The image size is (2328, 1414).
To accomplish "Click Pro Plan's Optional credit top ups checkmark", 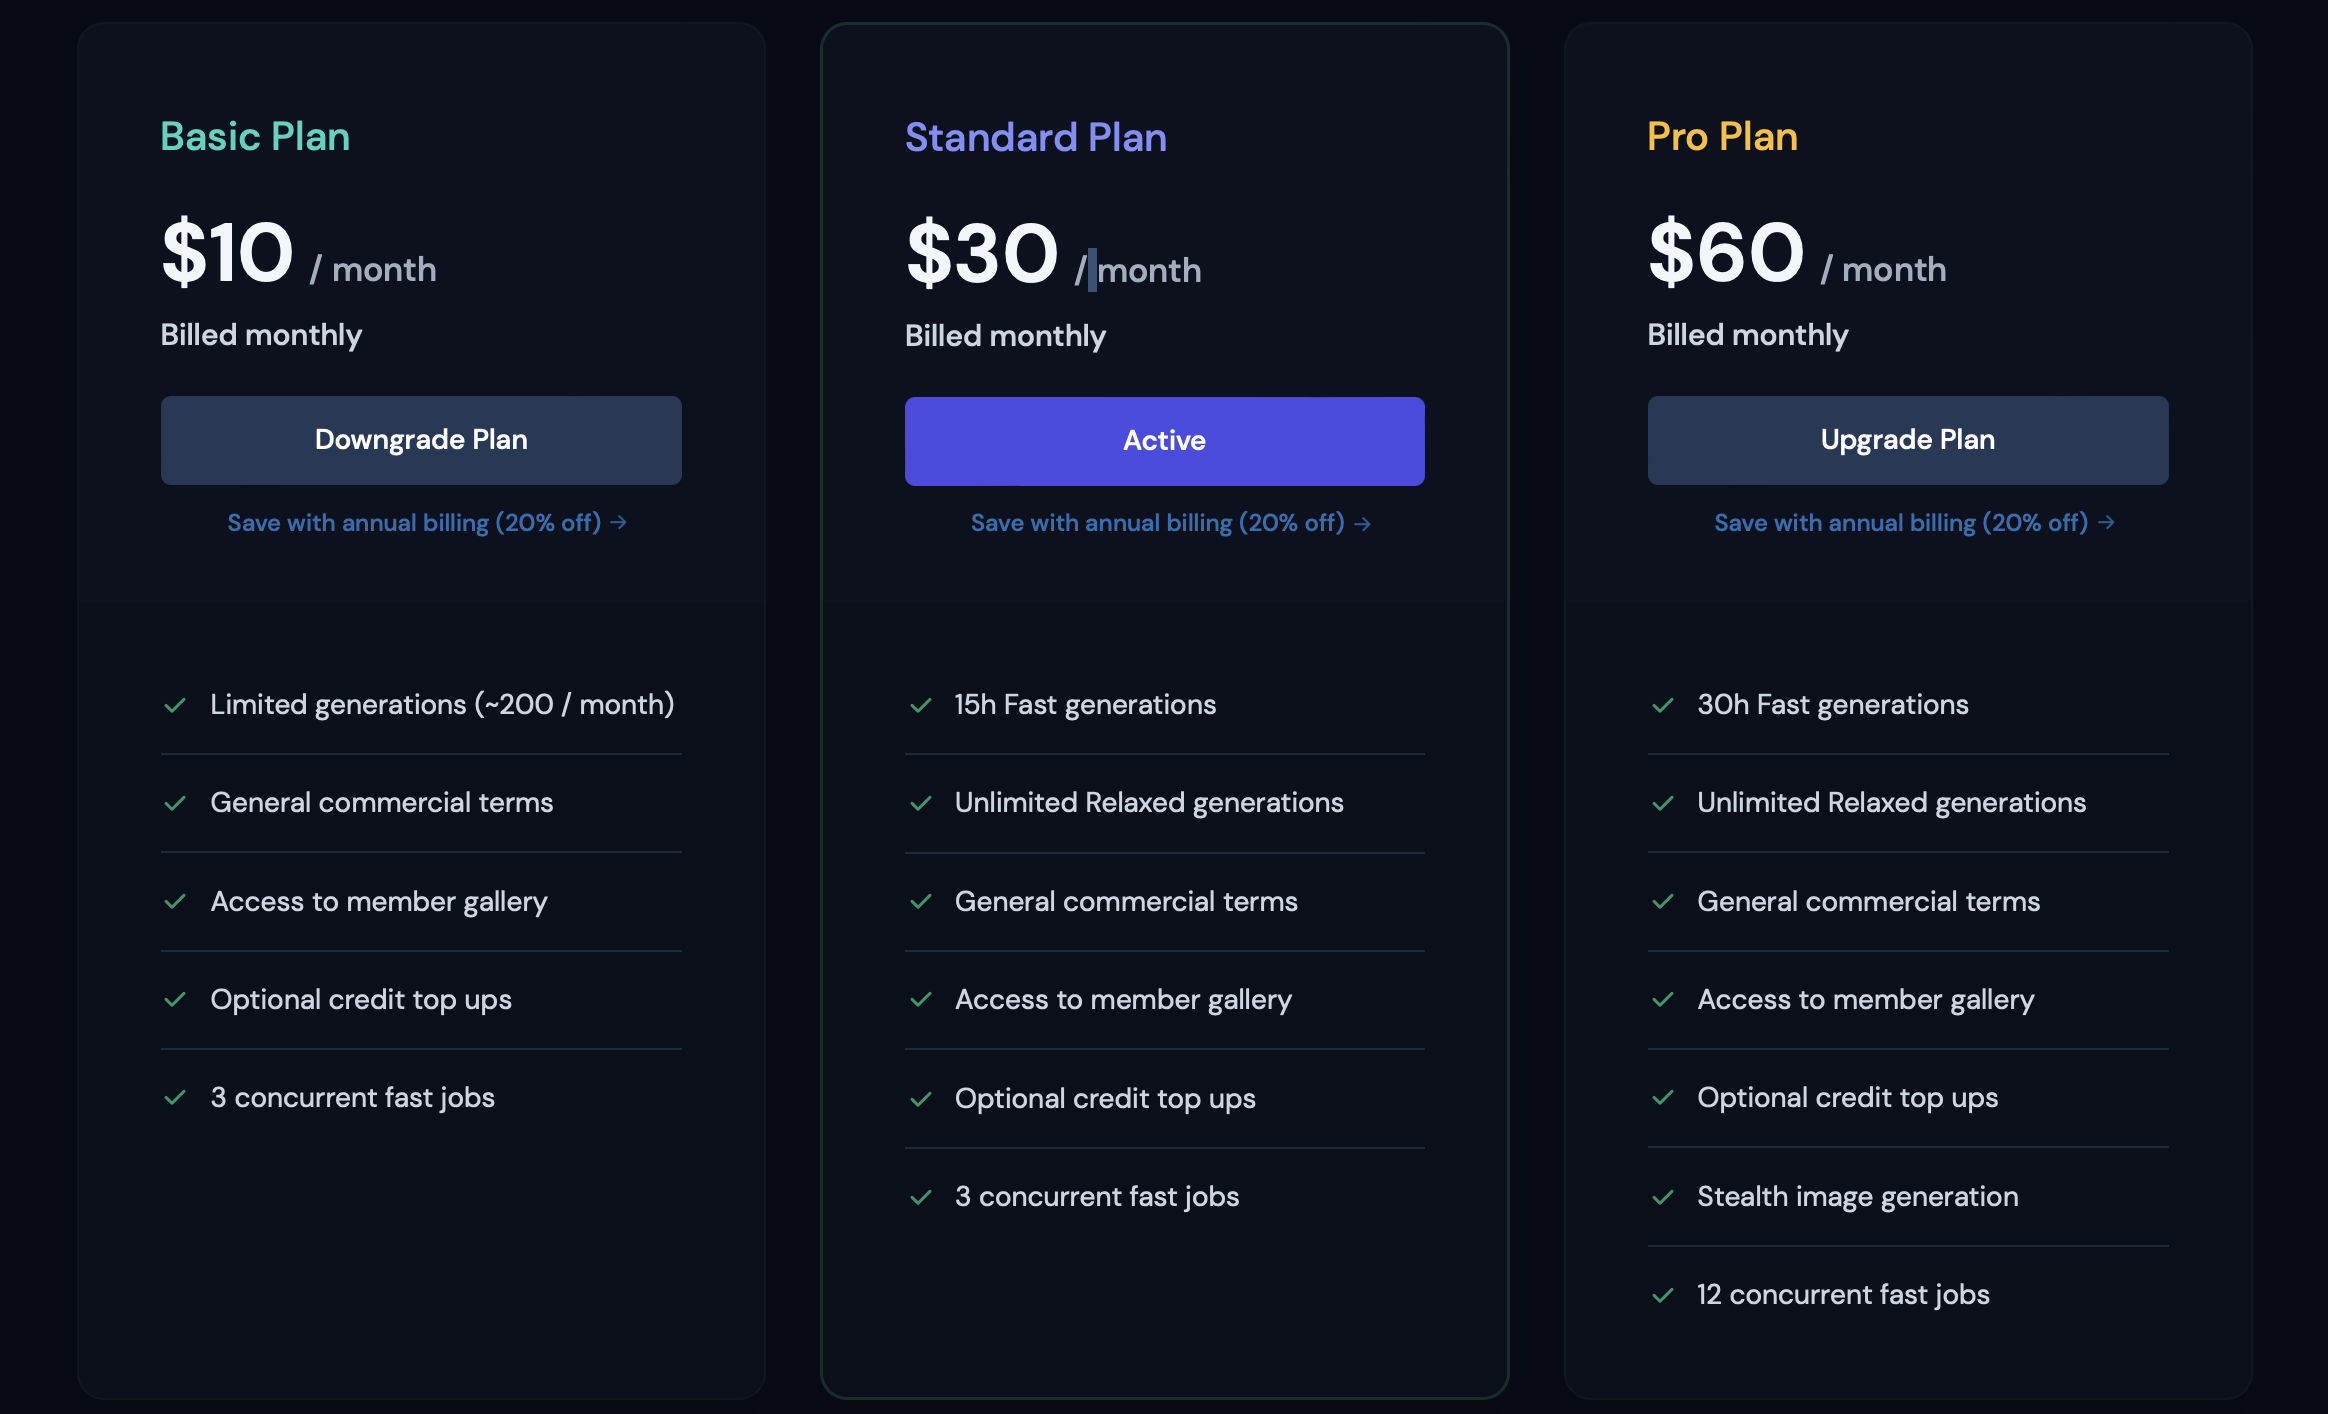I will (x=1663, y=1098).
